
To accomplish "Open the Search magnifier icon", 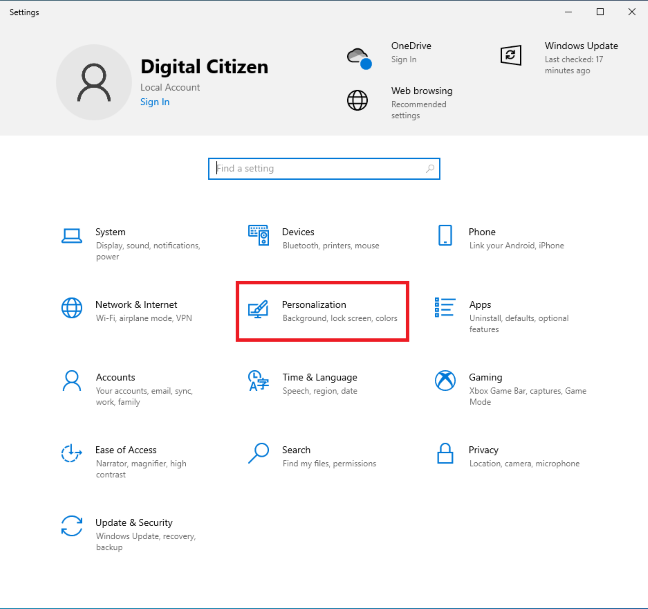I will click(258, 453).
